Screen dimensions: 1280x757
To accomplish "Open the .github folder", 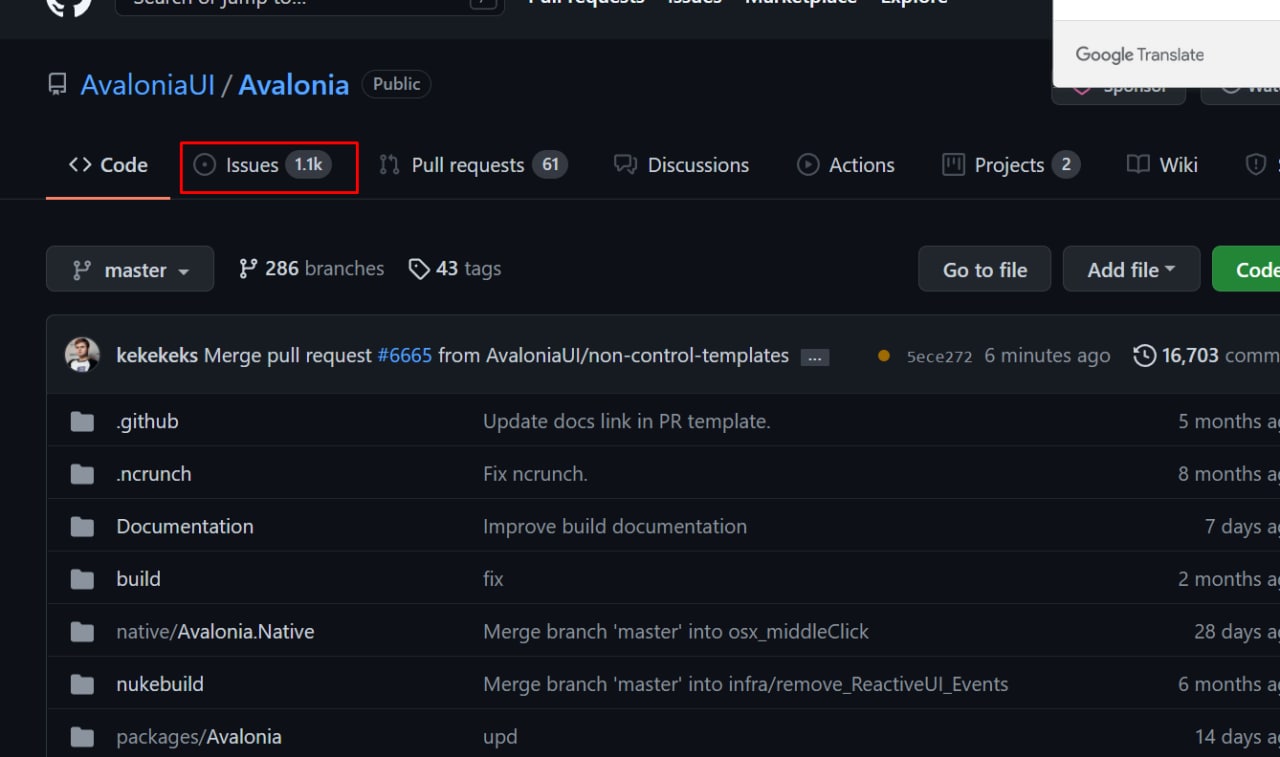I will (147, 421).
